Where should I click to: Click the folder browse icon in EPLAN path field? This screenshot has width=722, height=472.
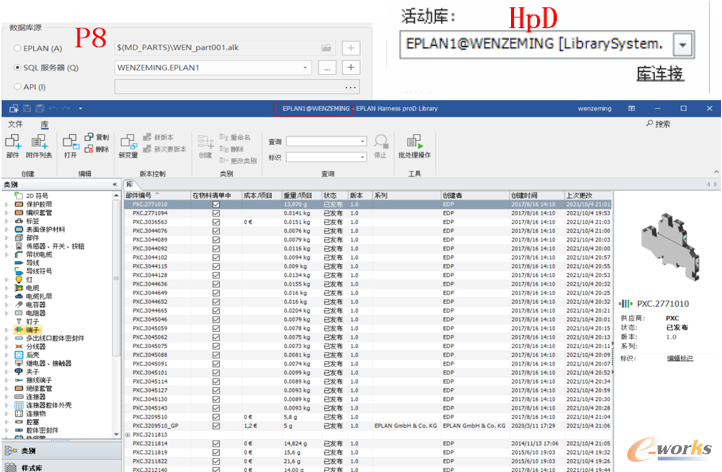pos(326,47)
